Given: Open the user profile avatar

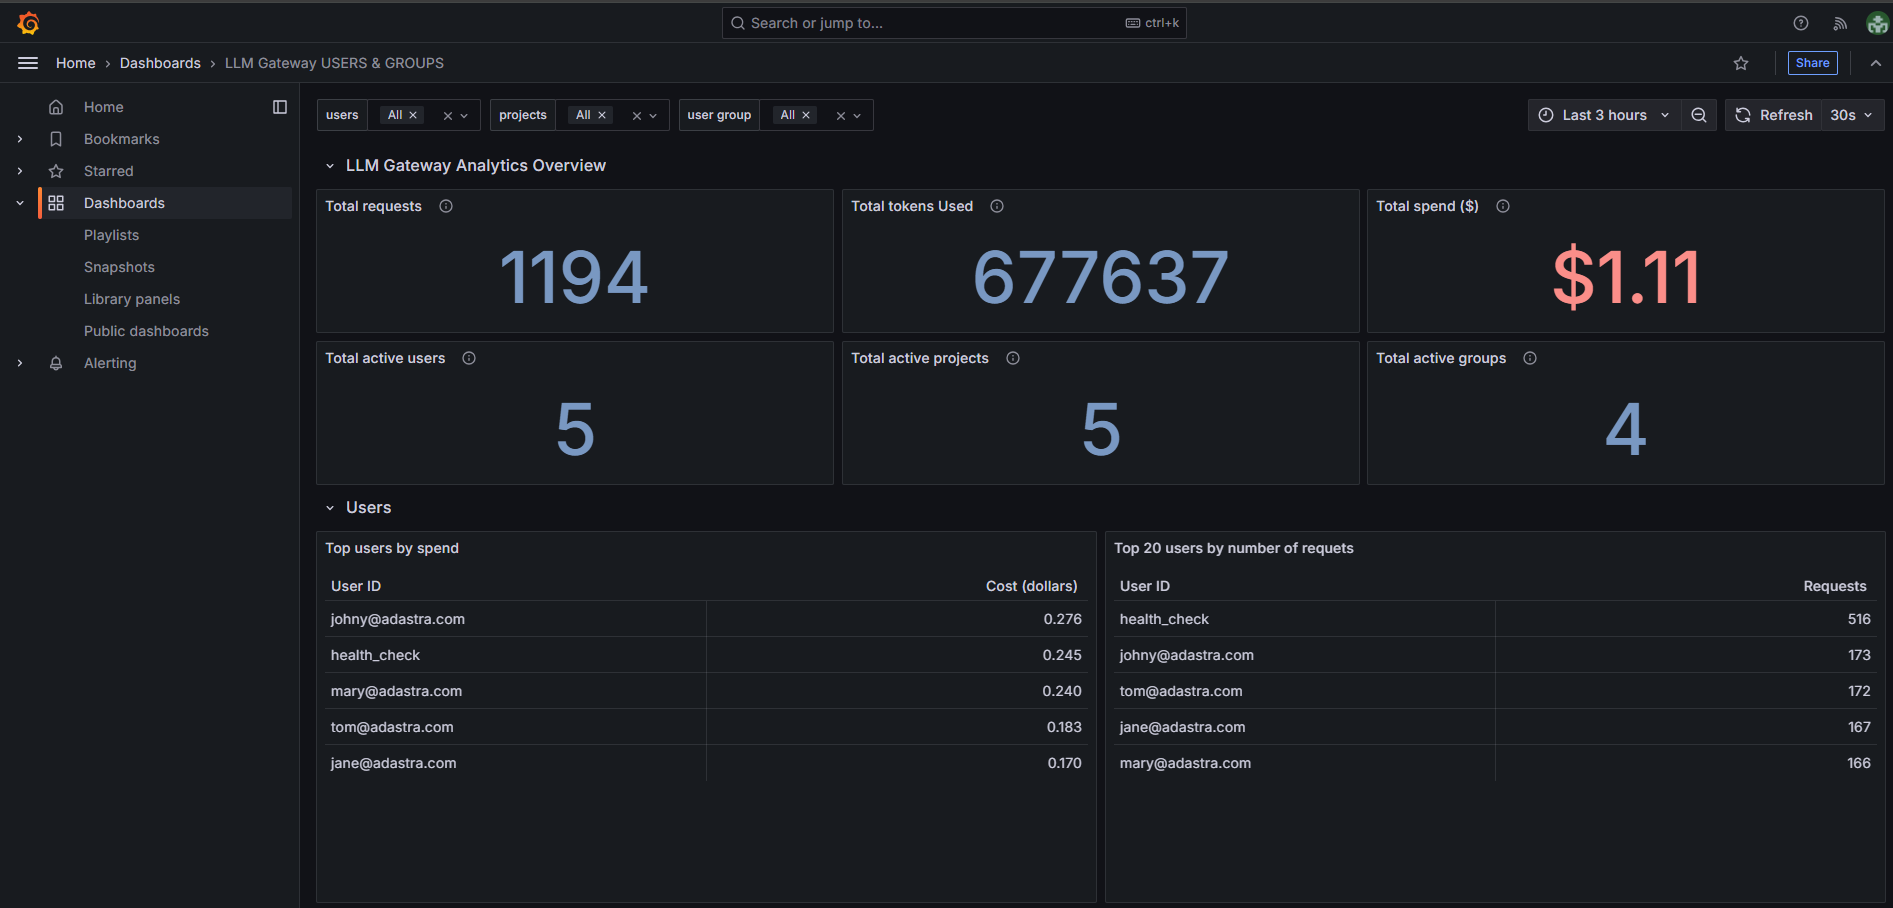Looking at the screenshot, I should (x=1877, y=23).
